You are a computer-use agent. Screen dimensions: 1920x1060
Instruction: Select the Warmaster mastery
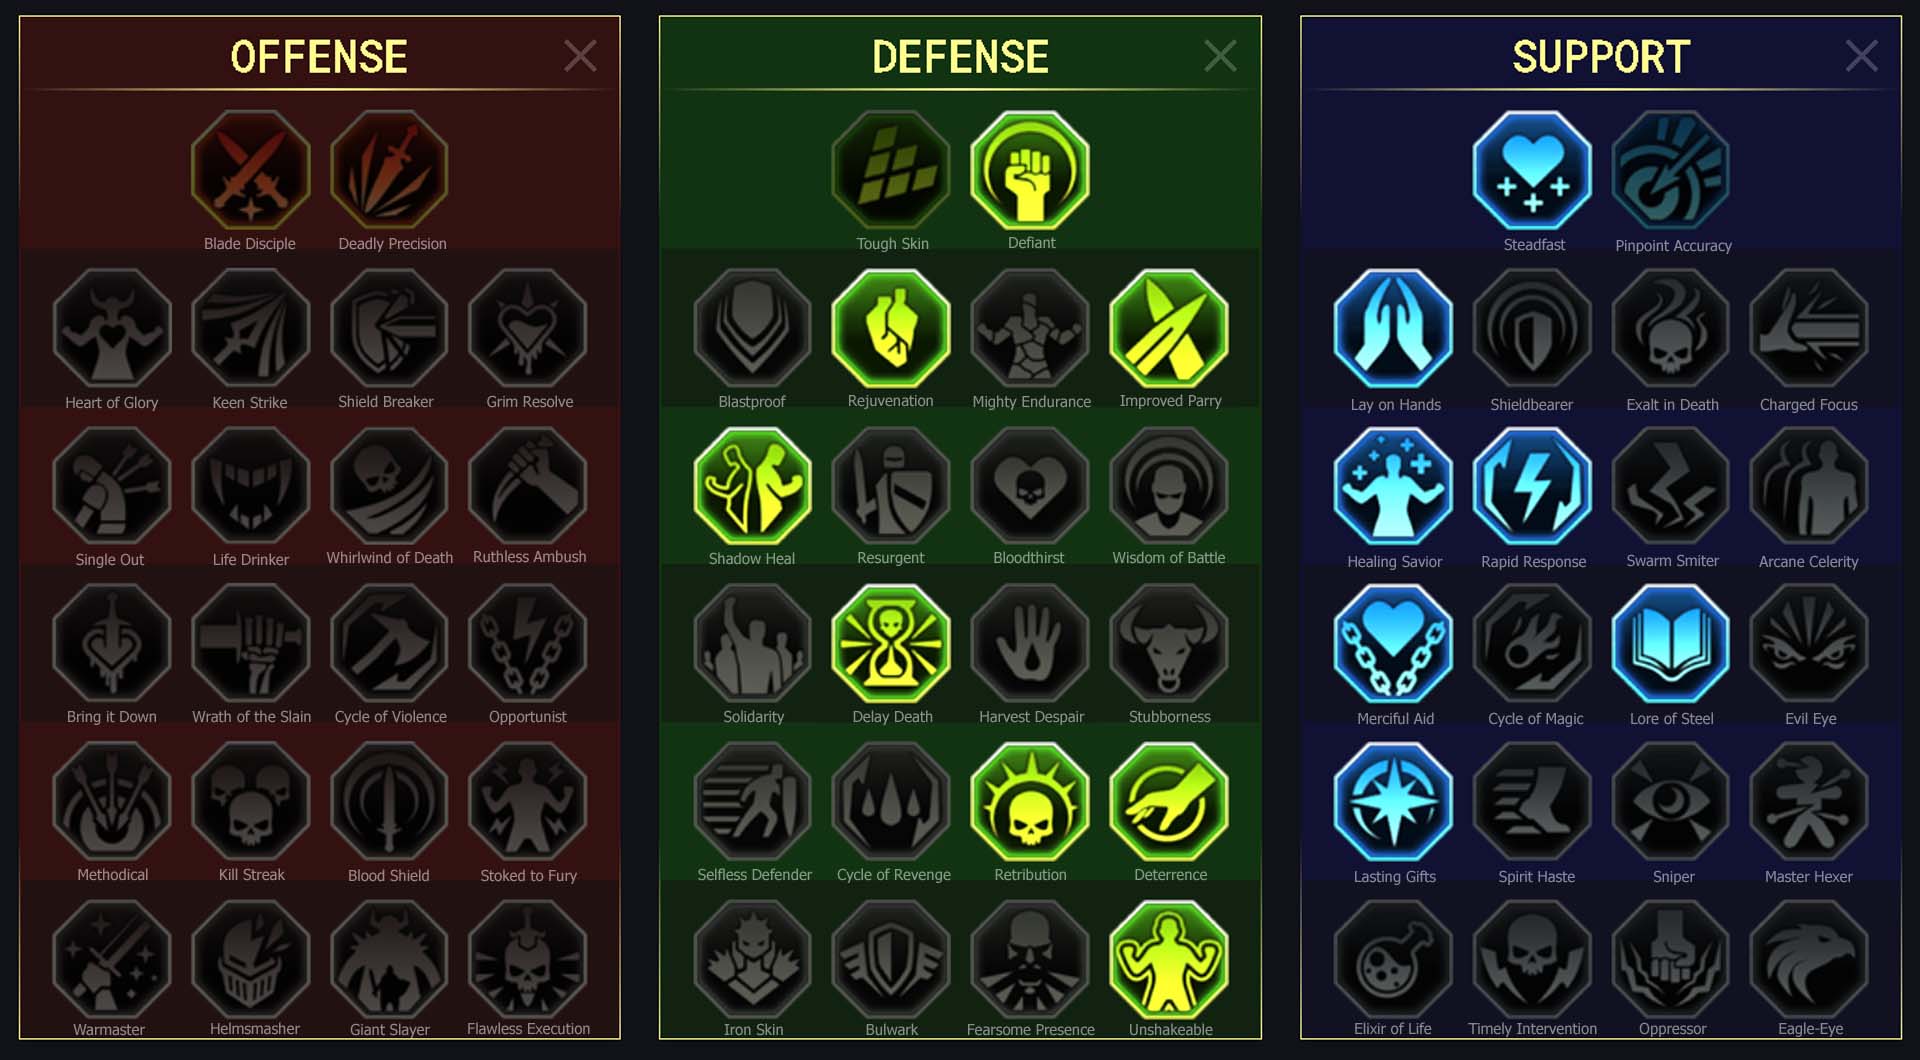(x=111, y=959)
